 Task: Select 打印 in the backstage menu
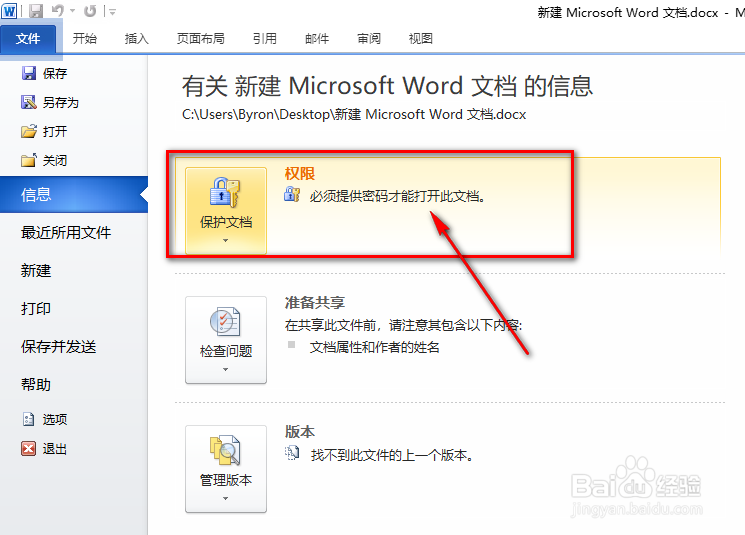[36, 308]
